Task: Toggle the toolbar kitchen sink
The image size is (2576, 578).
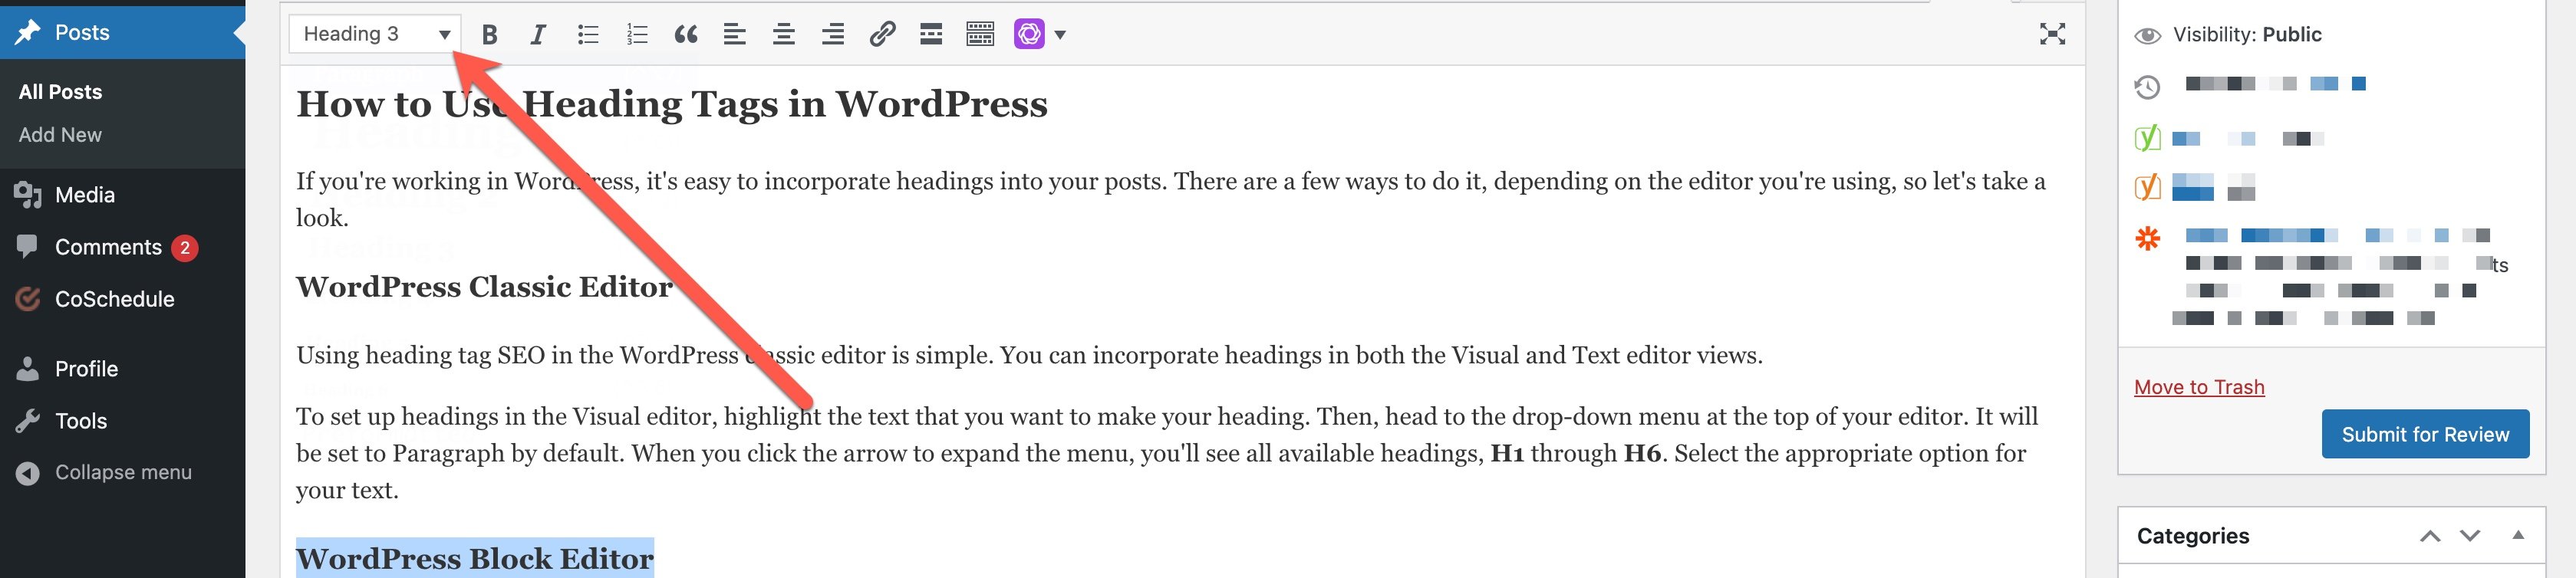Action: click(x=980, y=35)
